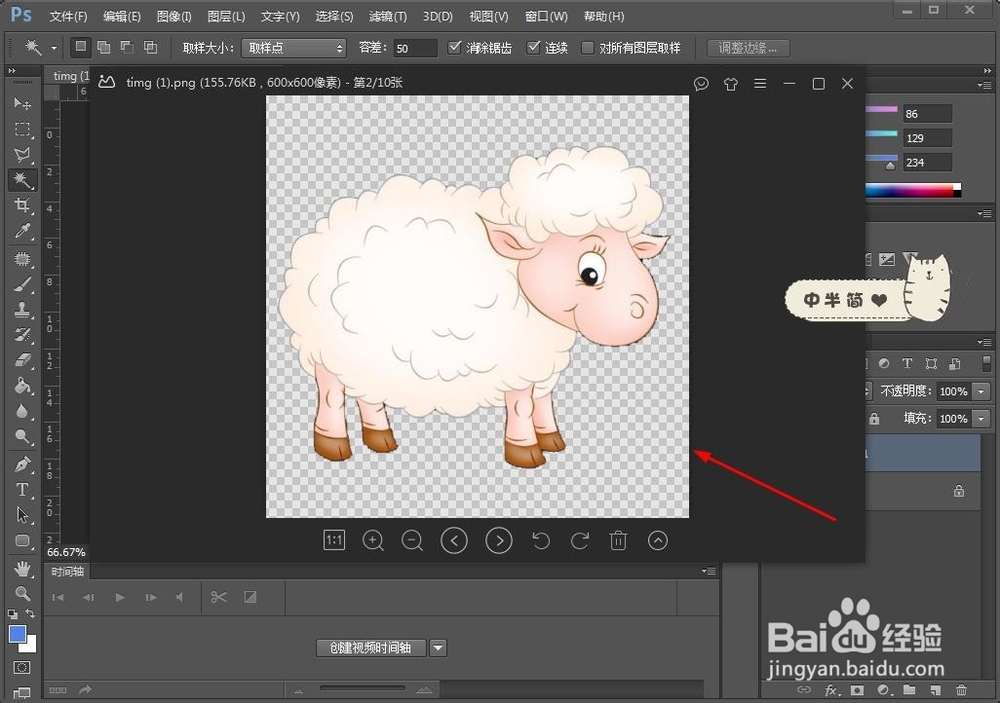Viewport: 1000px width, 703px height.
Task: Open the Layer menu
Action: (x=226, y=17)
